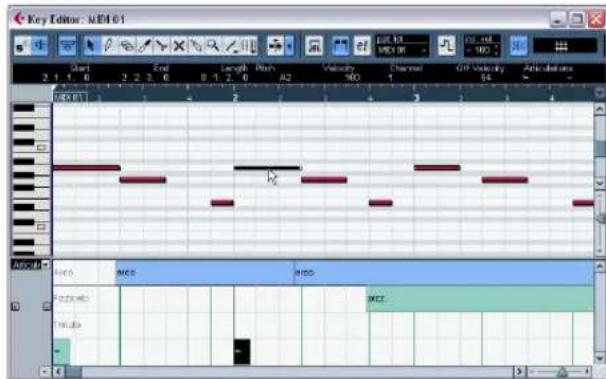Select the Split tool
Image resolution: width=606 pixels, height=379 pixels.
[161, 46]
